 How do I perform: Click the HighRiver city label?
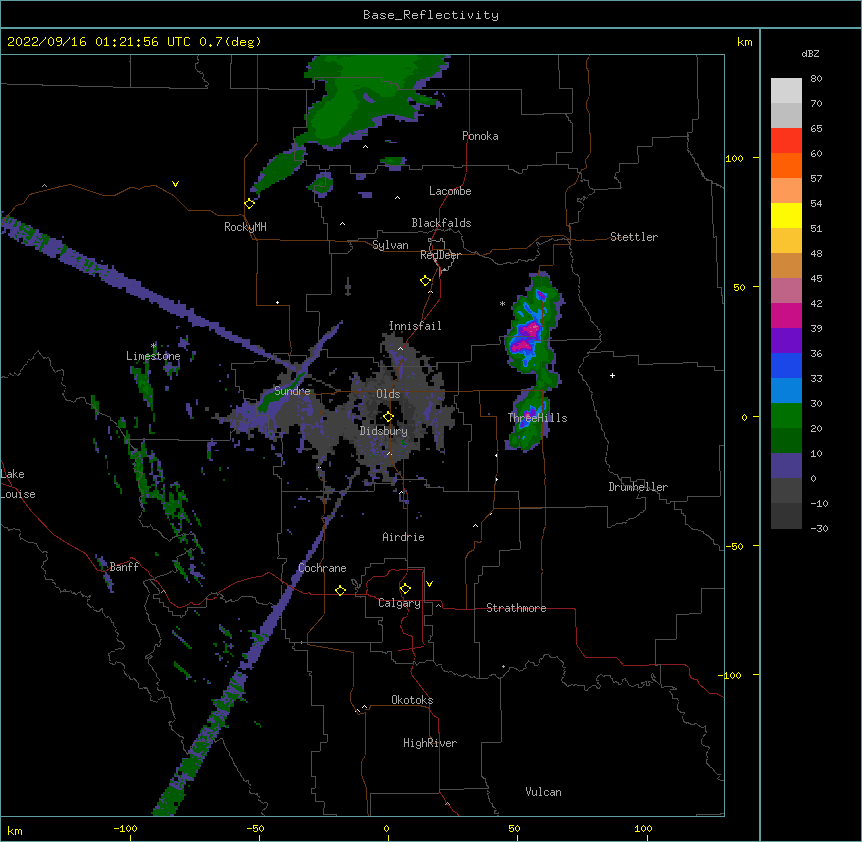[x=430, y=743]
